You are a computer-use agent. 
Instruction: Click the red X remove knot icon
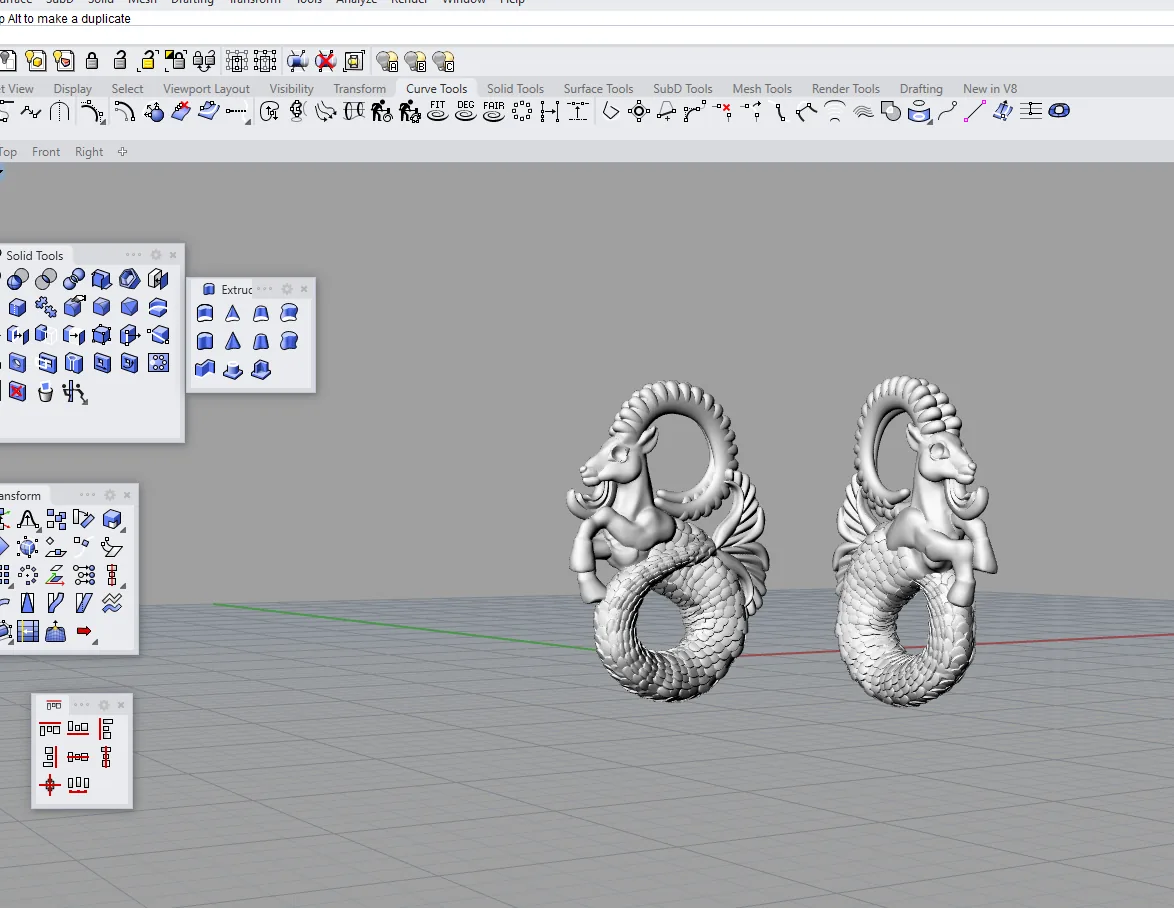click(x=723, y=112)
